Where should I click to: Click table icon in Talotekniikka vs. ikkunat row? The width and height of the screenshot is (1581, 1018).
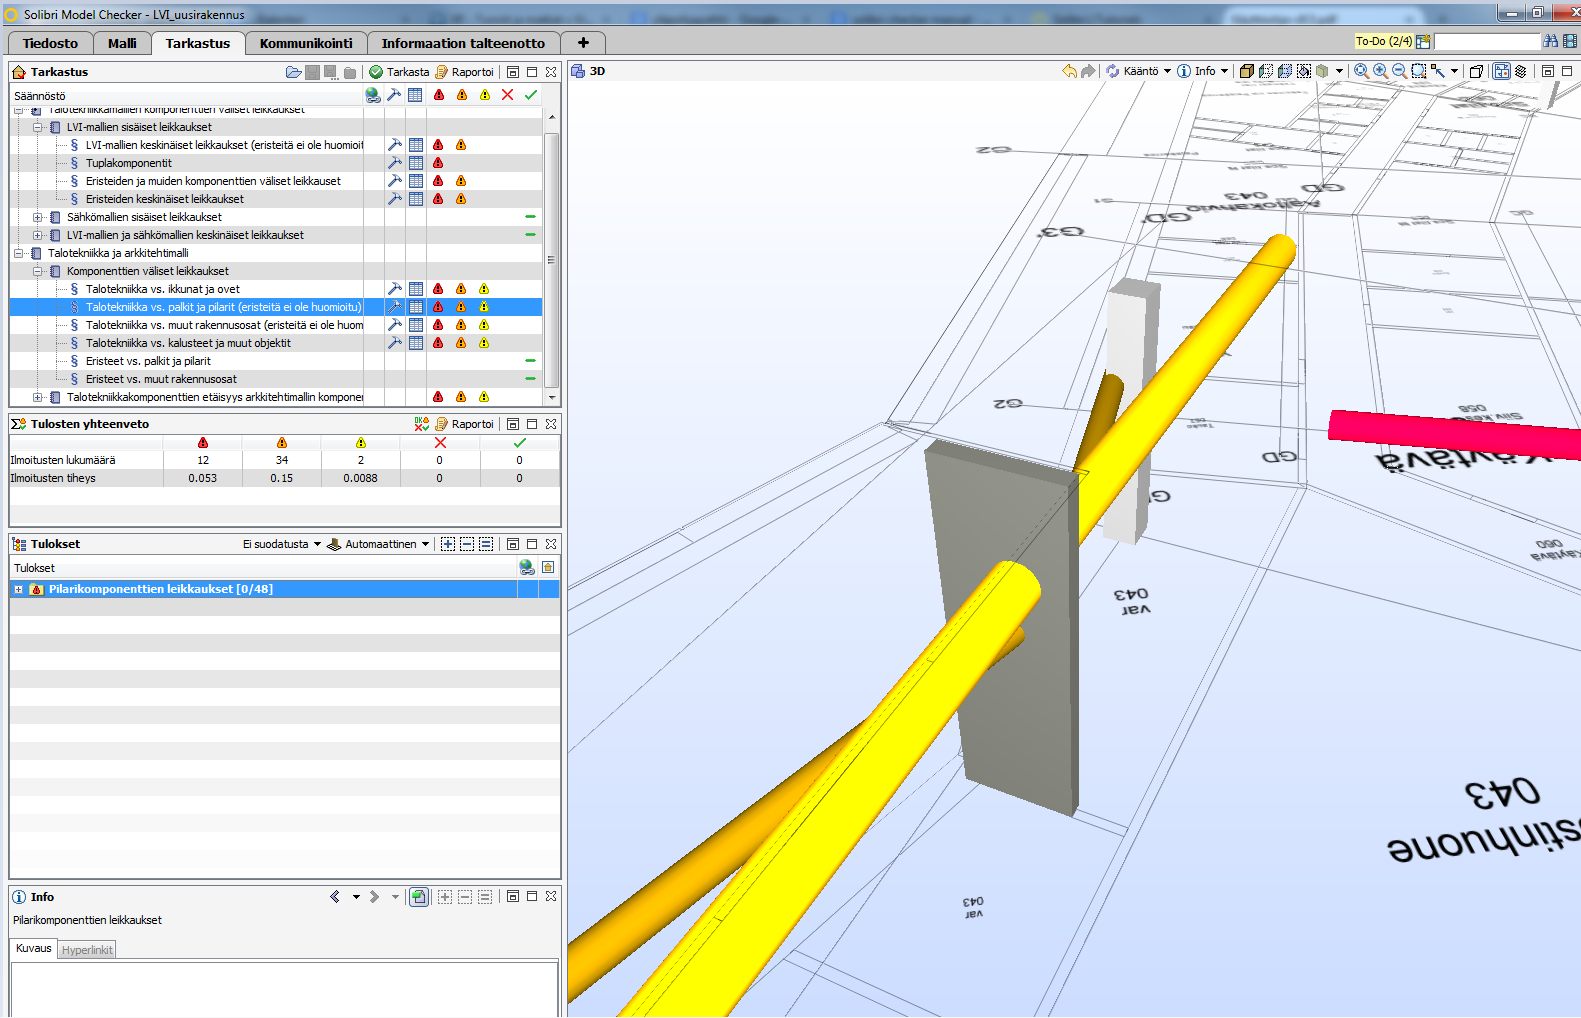[416, 289]
